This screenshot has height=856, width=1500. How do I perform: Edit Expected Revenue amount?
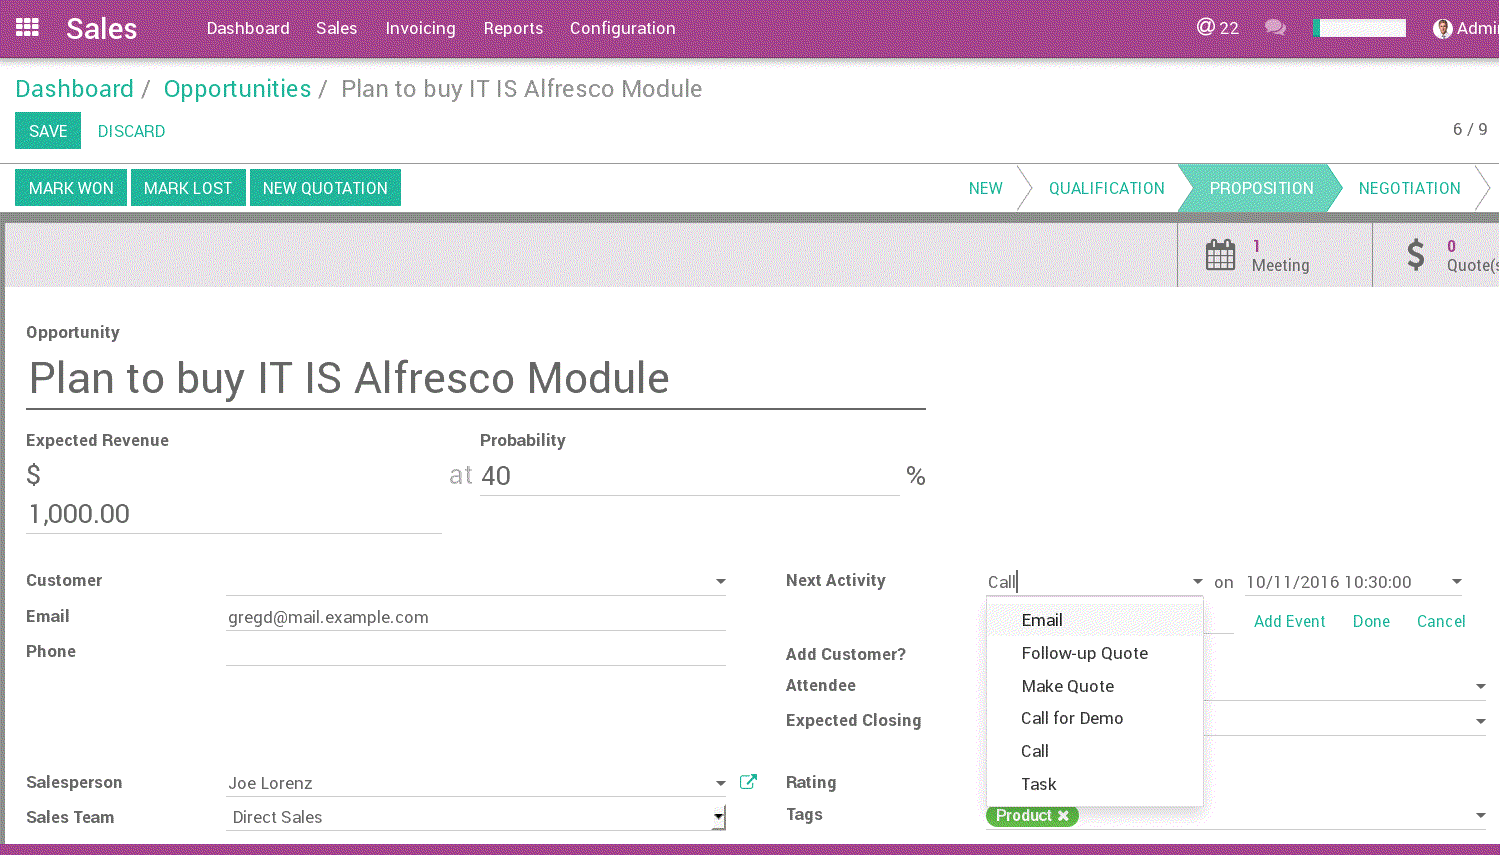(233, 514)
